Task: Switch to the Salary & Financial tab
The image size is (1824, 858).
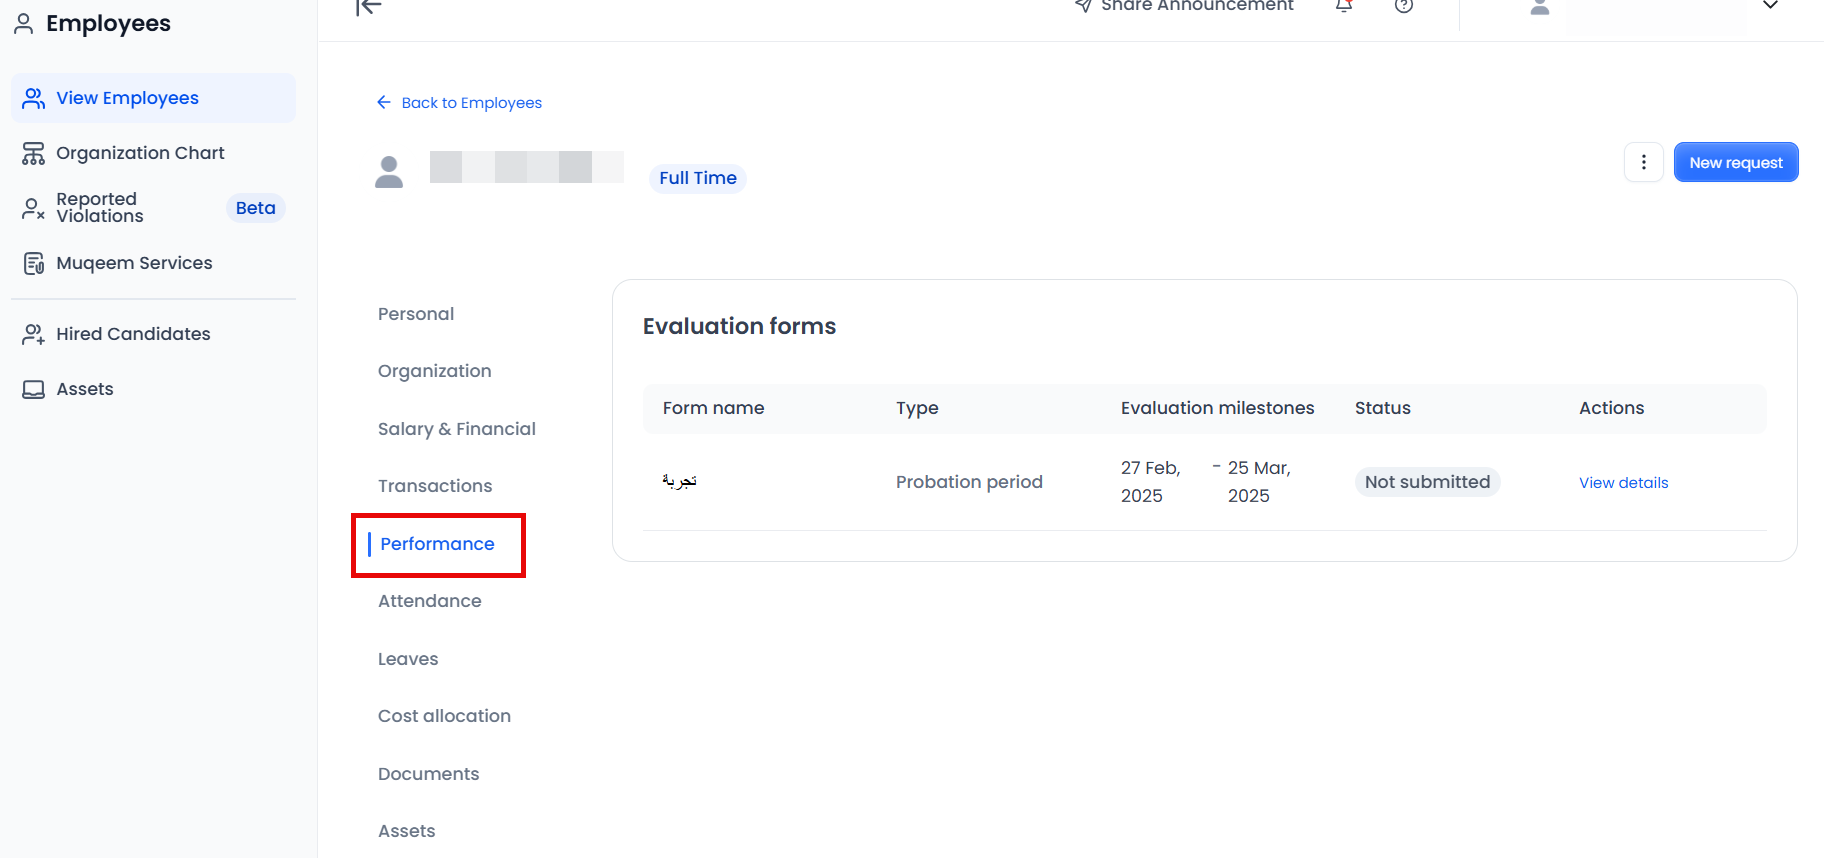Action: 457,429
